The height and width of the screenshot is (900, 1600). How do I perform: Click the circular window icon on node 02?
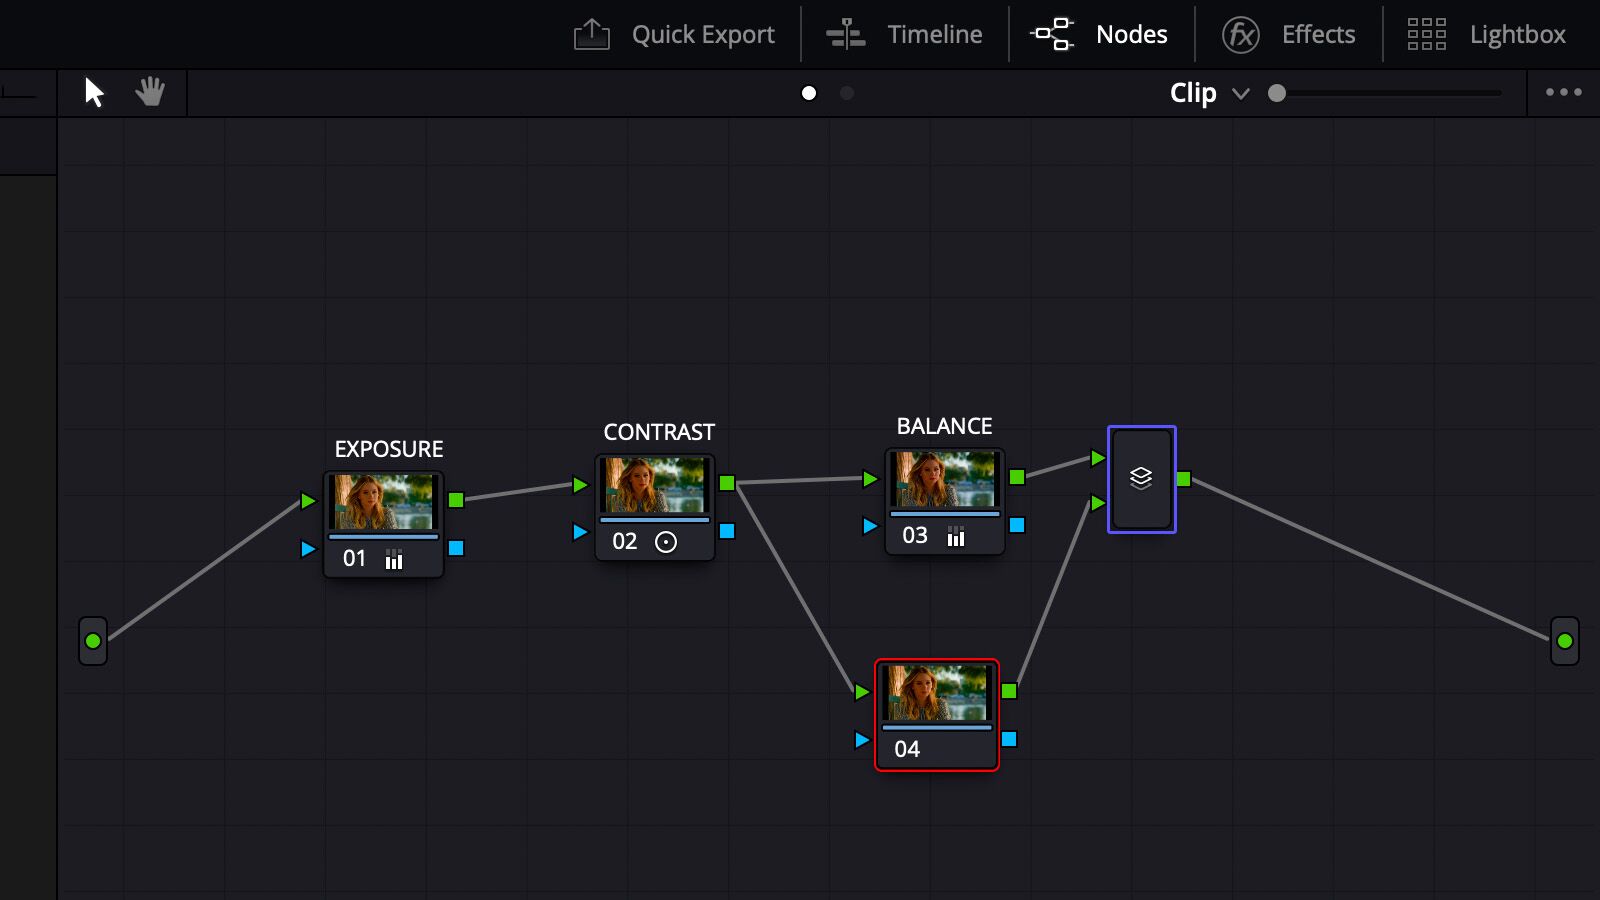(666, 542)
